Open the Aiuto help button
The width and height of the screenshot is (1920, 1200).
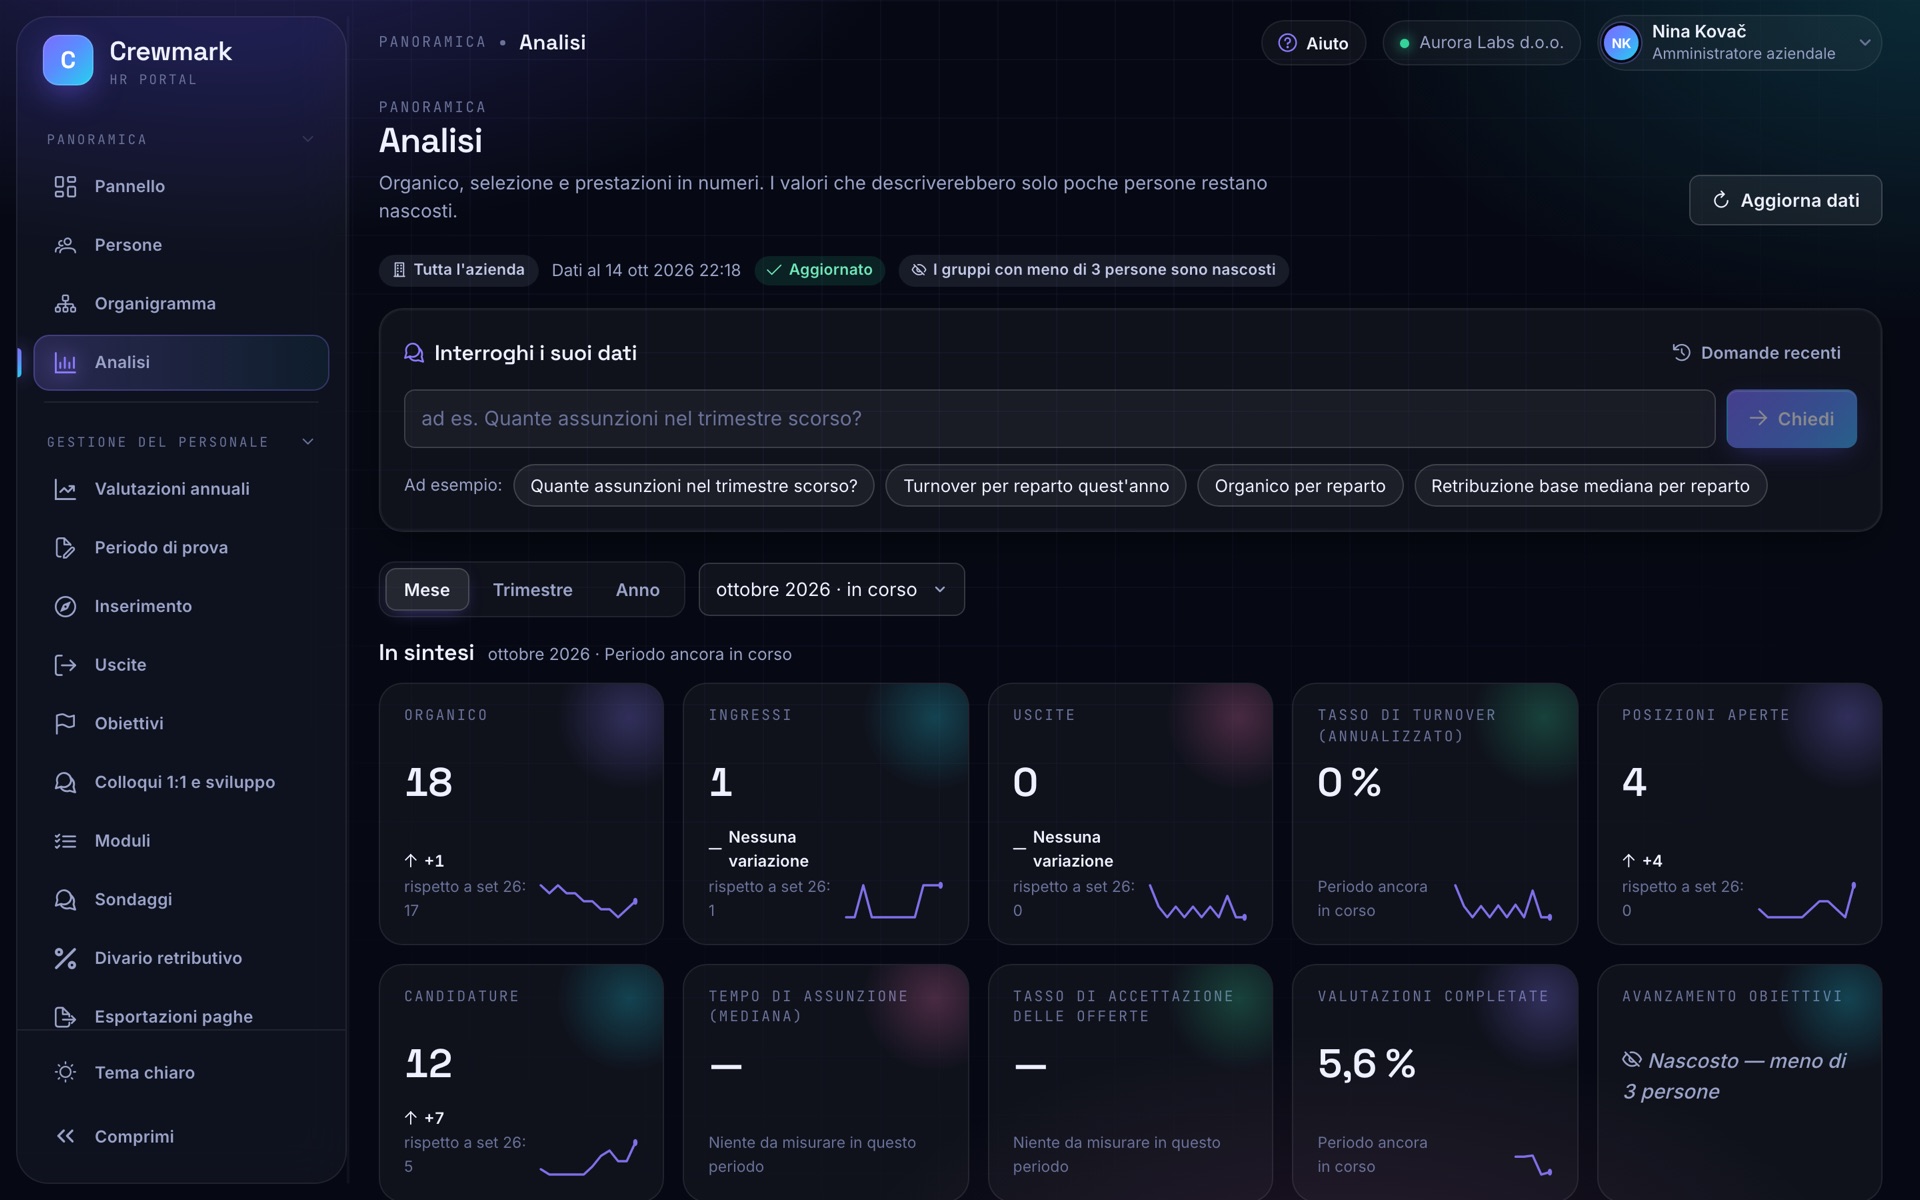pyautogui.click(x=1313, y=43)
